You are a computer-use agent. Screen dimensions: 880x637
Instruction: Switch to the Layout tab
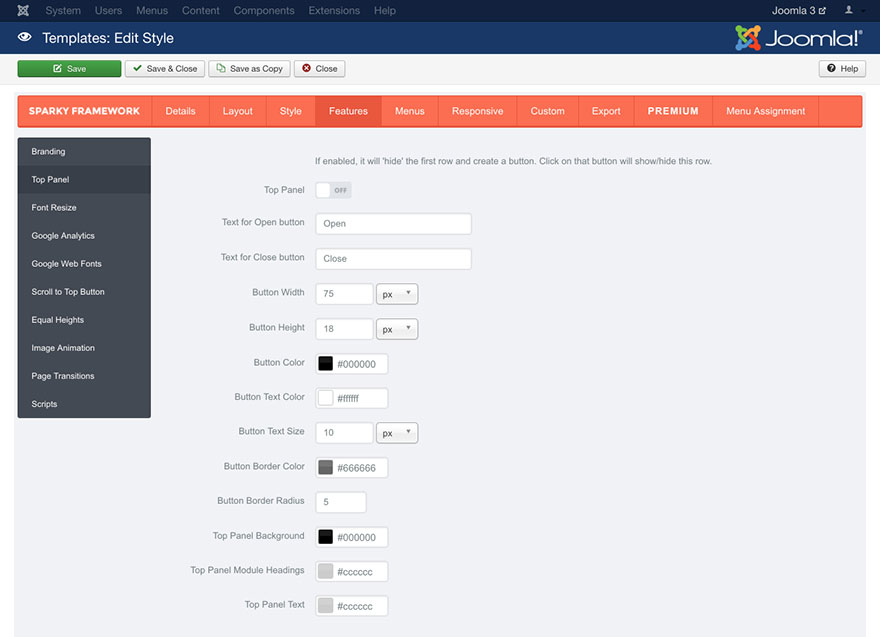(x=237, y=111)
